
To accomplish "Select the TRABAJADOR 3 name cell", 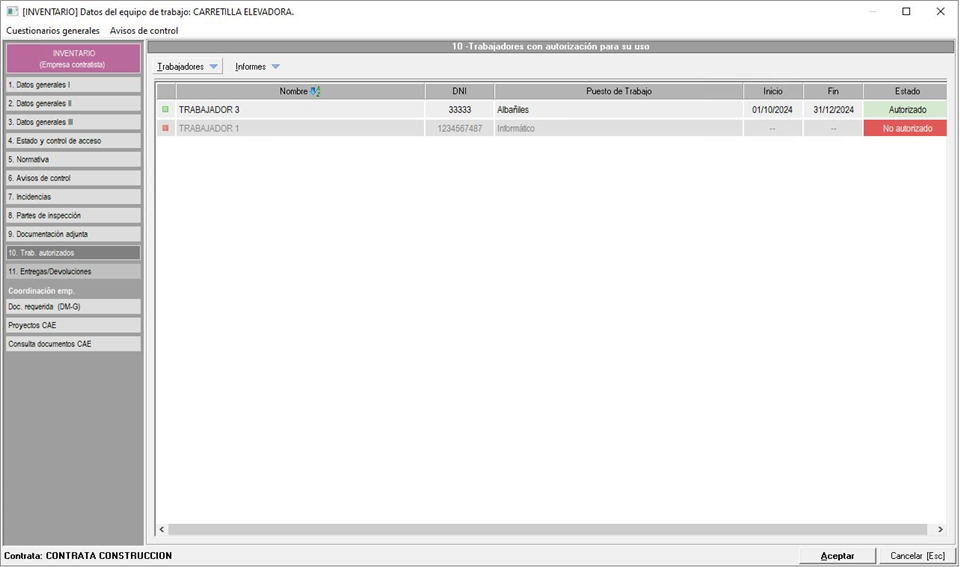I will pyautogui.click(x=300, y=110).
